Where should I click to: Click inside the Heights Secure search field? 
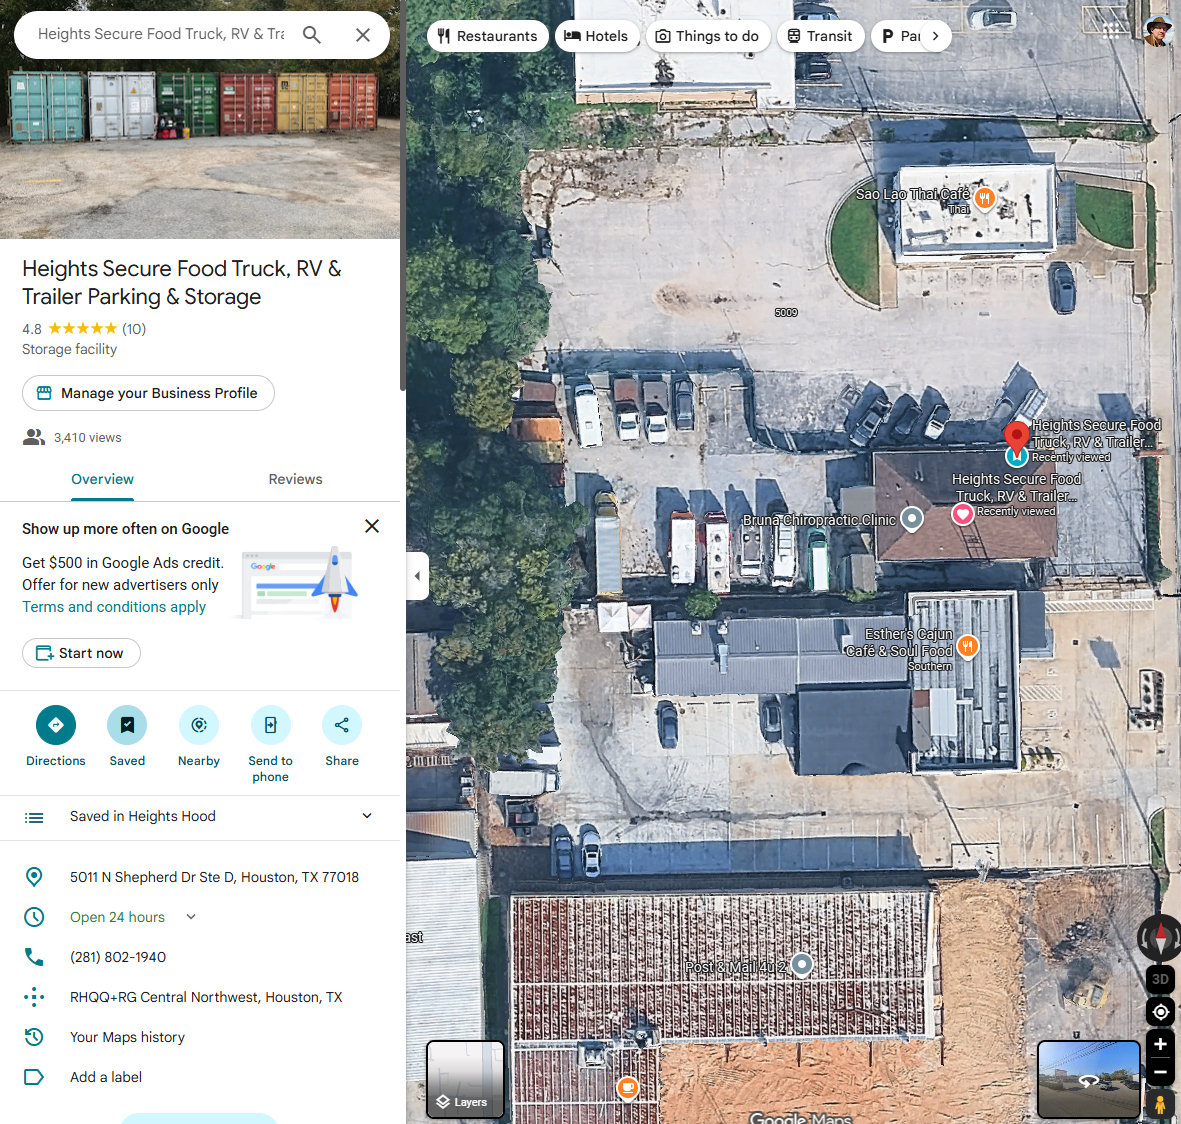tap(160, 35)
